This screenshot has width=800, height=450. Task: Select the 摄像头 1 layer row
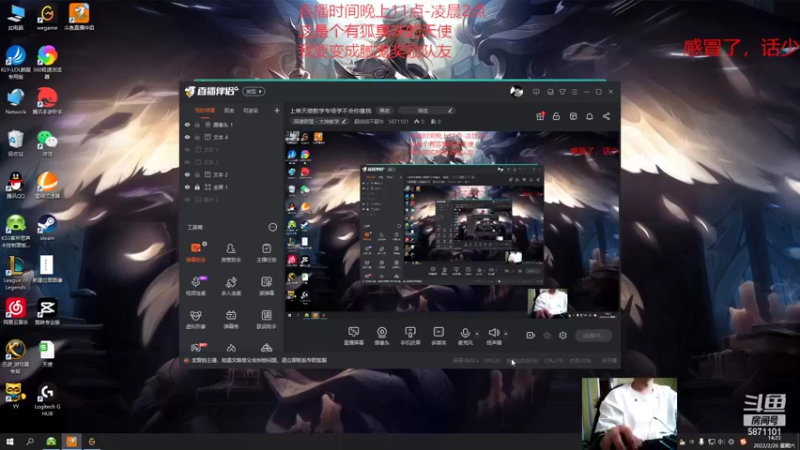point(232,124)
